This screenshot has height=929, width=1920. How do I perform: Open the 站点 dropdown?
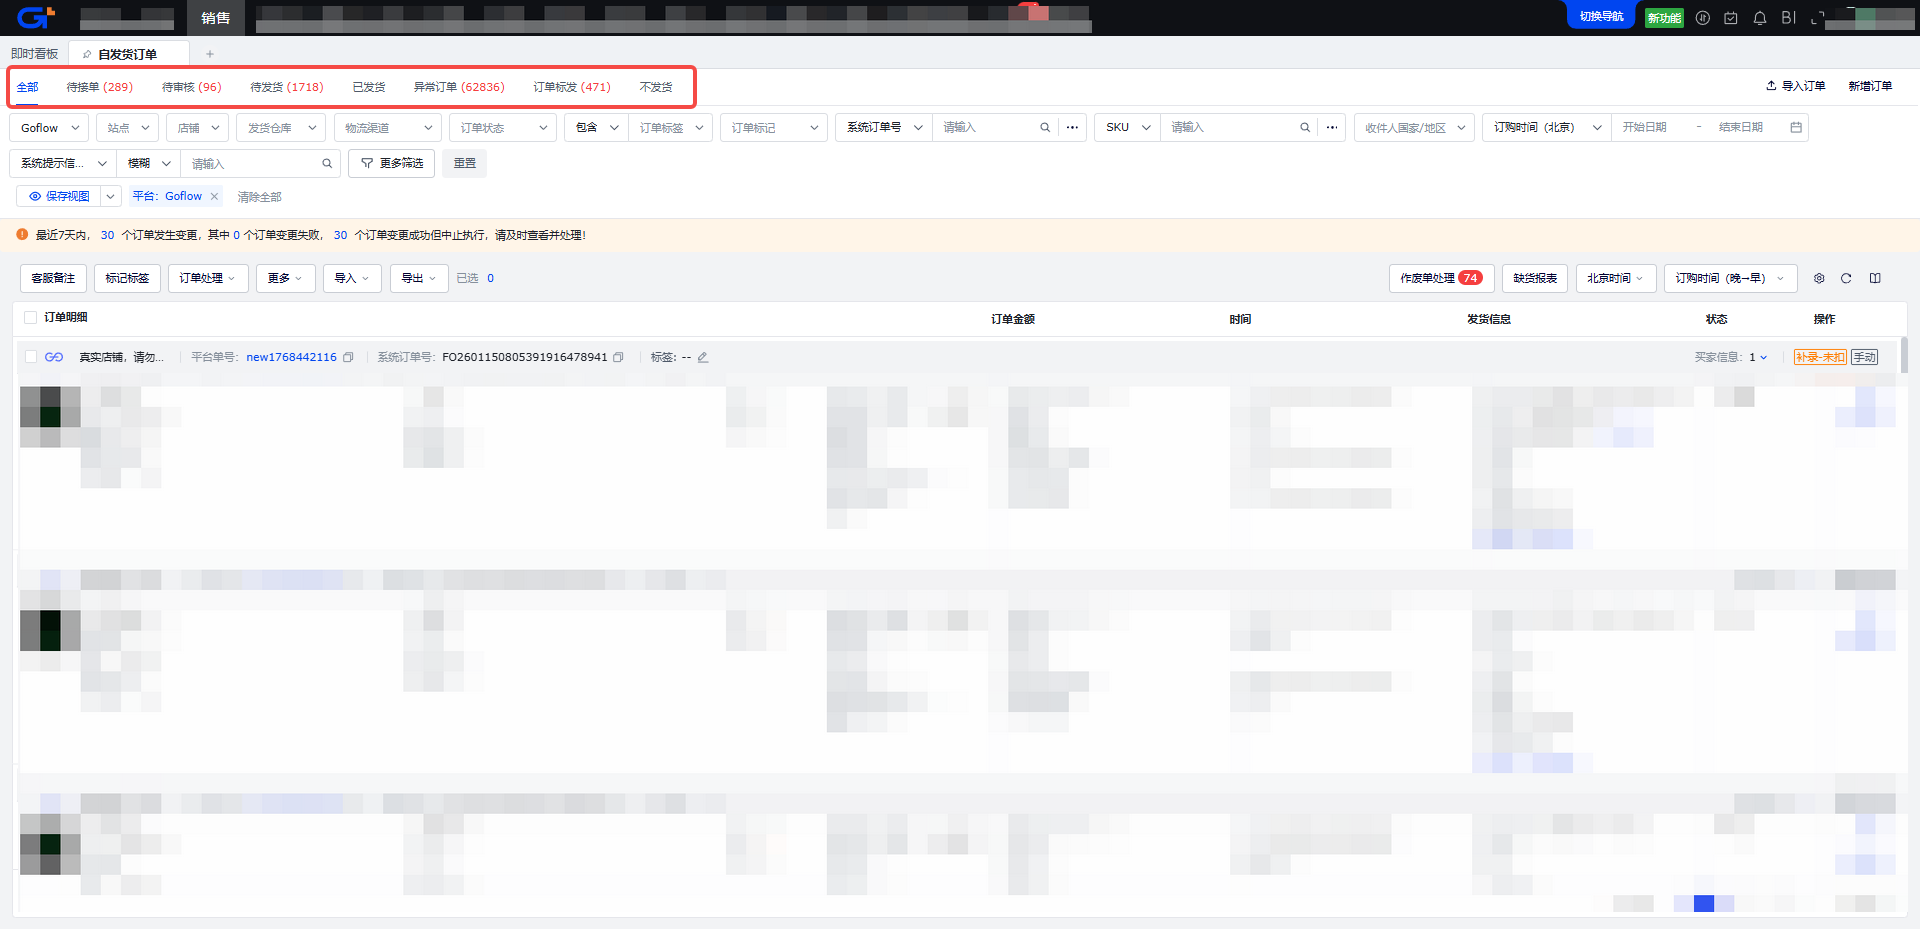click(x=128, y=128)
